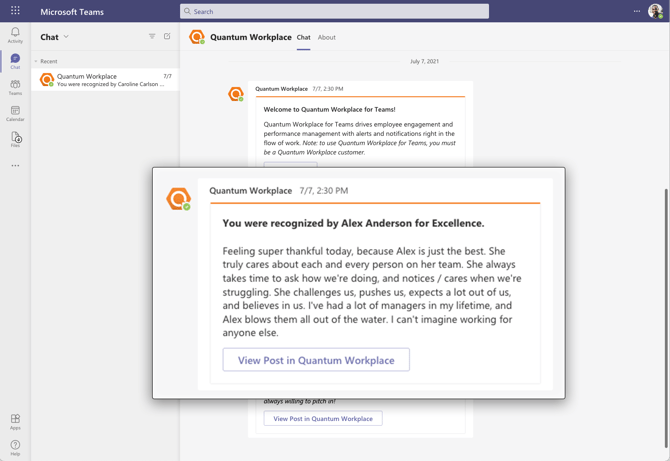Viewport: 670px width, 461px height.
Task: Expand the Chat dropdown chevron
Action: (66, 37)
